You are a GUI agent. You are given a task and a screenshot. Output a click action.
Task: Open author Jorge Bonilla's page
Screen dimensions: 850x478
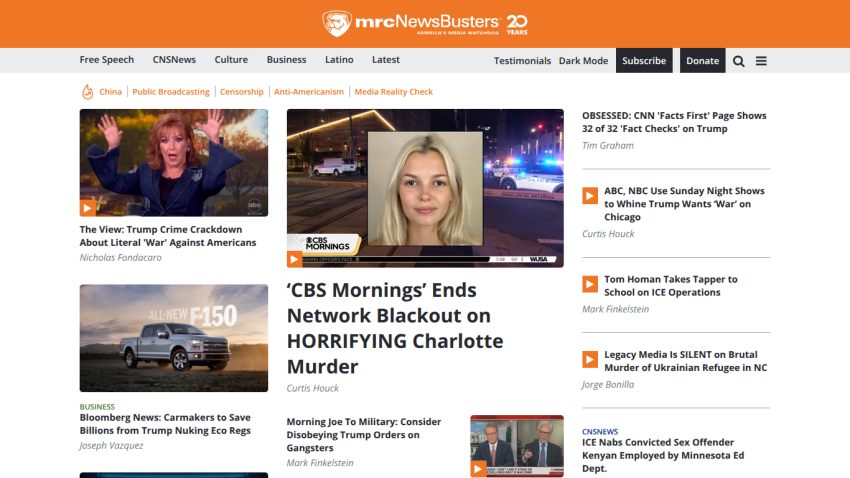click(608, 384)
